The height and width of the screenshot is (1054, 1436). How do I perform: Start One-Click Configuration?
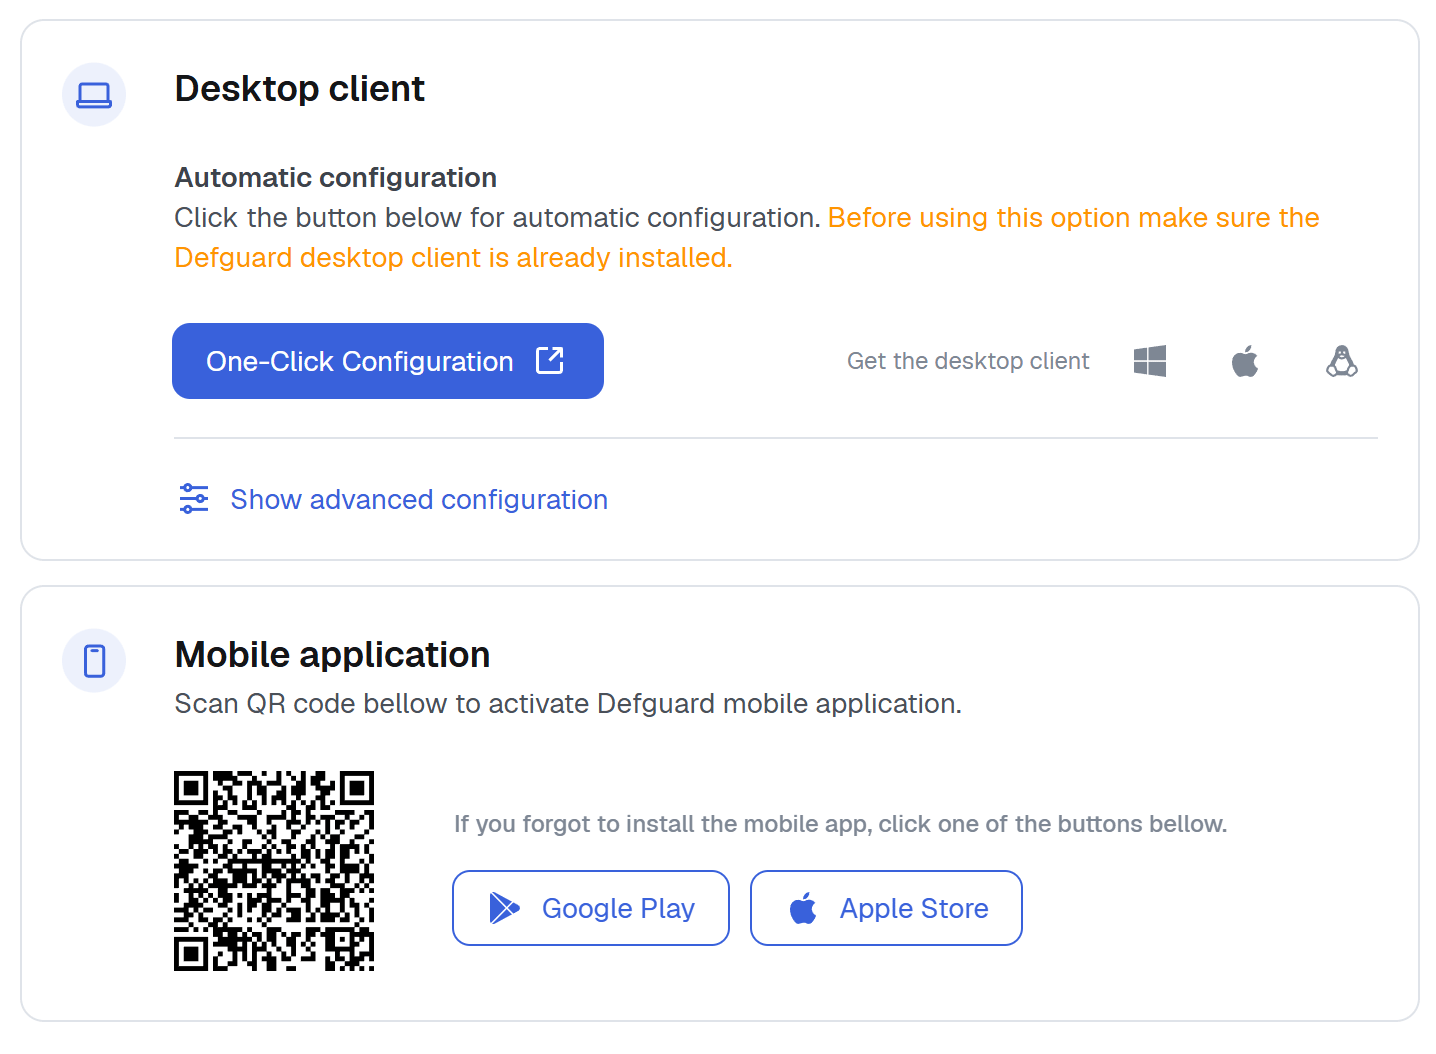coord(388,361)
